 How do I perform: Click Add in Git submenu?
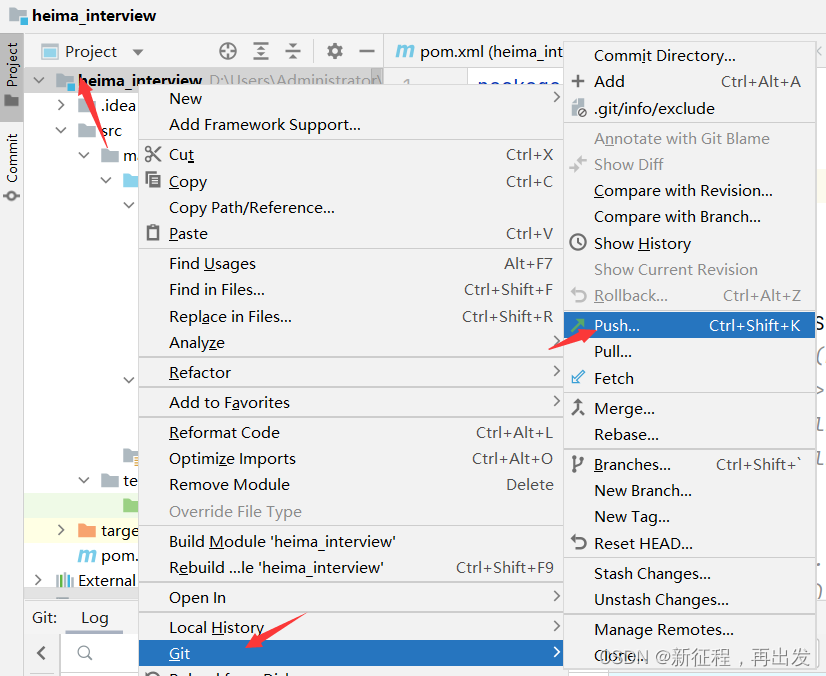690,82
